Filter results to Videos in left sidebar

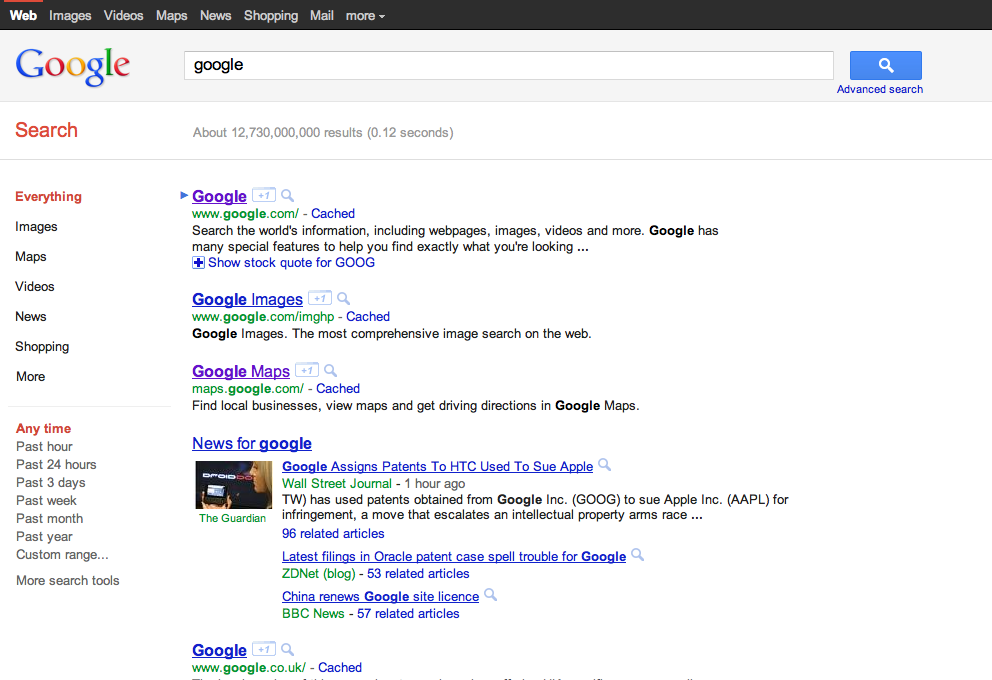tap(35, 286)
